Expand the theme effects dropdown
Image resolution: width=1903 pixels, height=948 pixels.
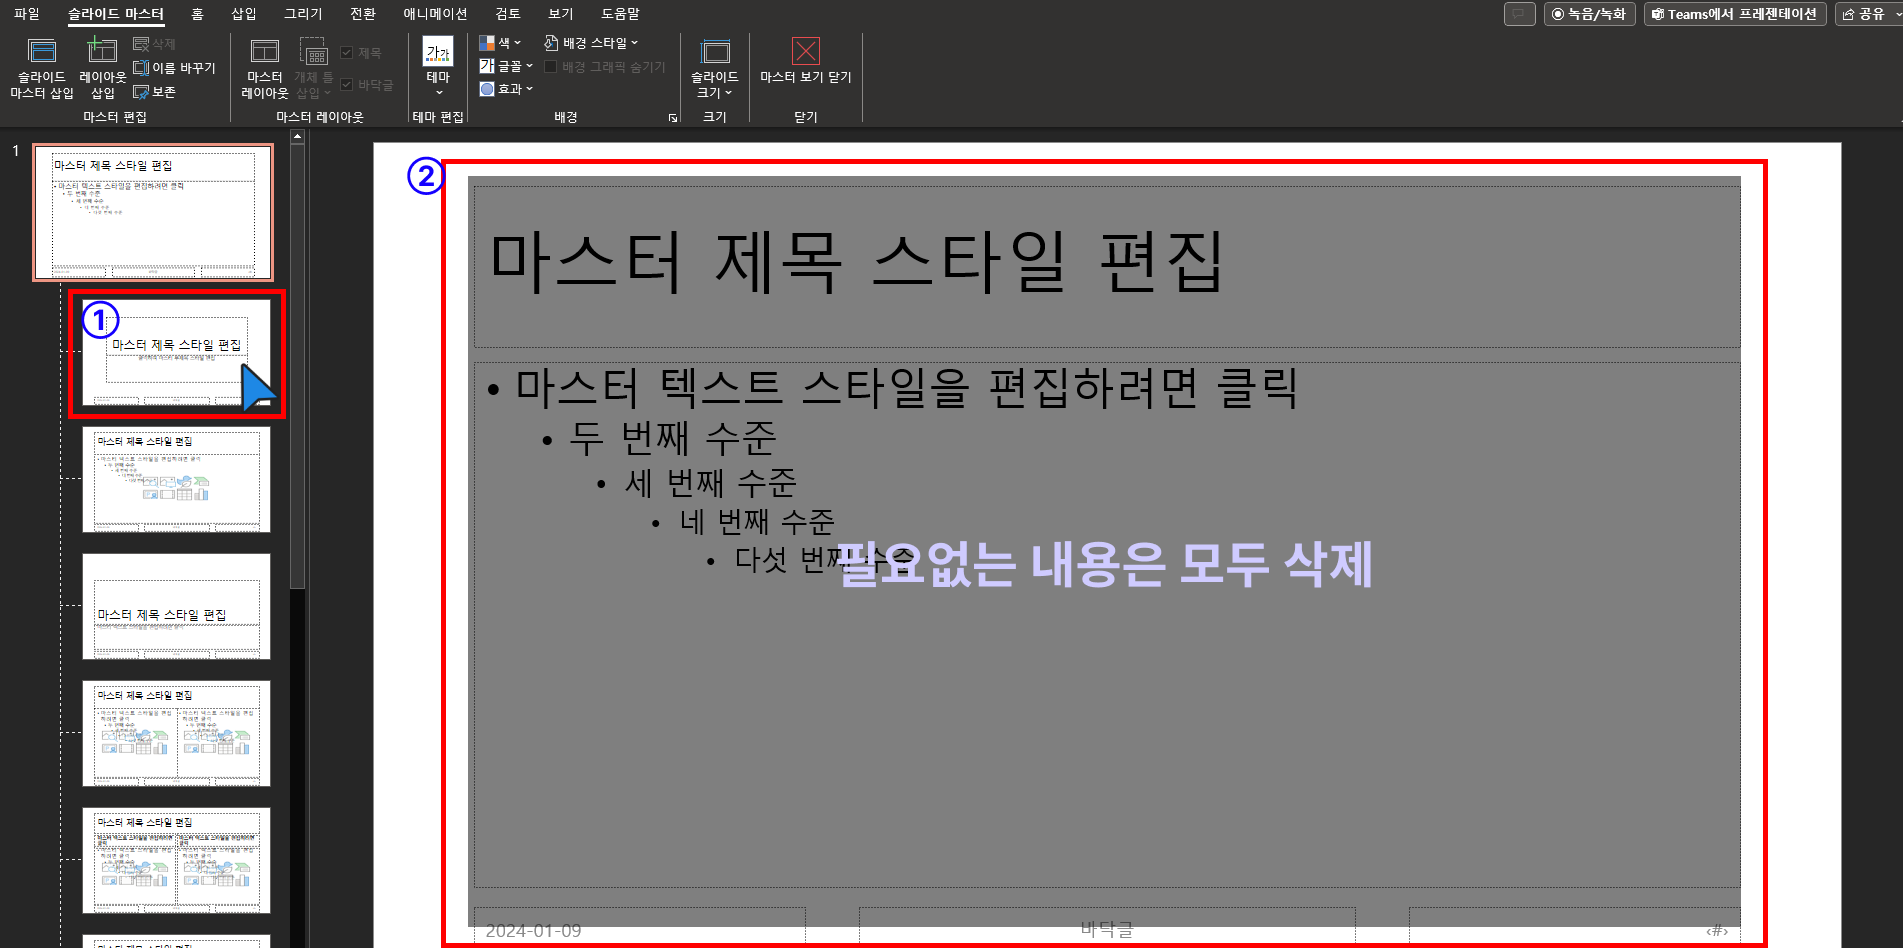[506, 89]
